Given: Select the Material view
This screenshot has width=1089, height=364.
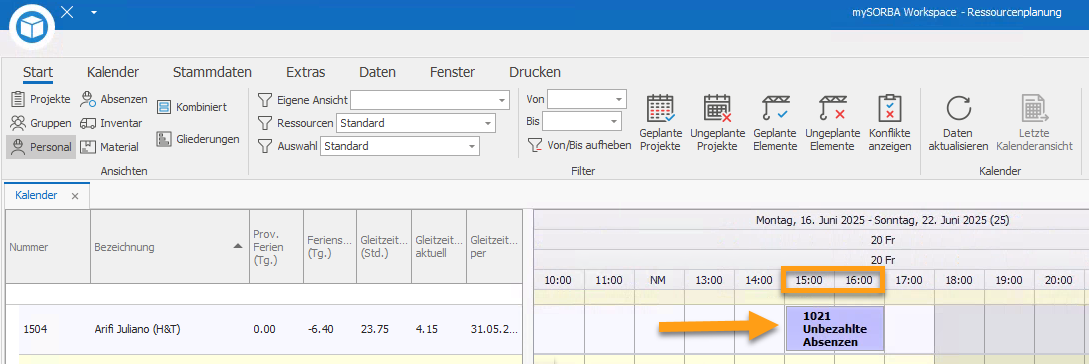Looking at the screenshot, I should point(110,147).
